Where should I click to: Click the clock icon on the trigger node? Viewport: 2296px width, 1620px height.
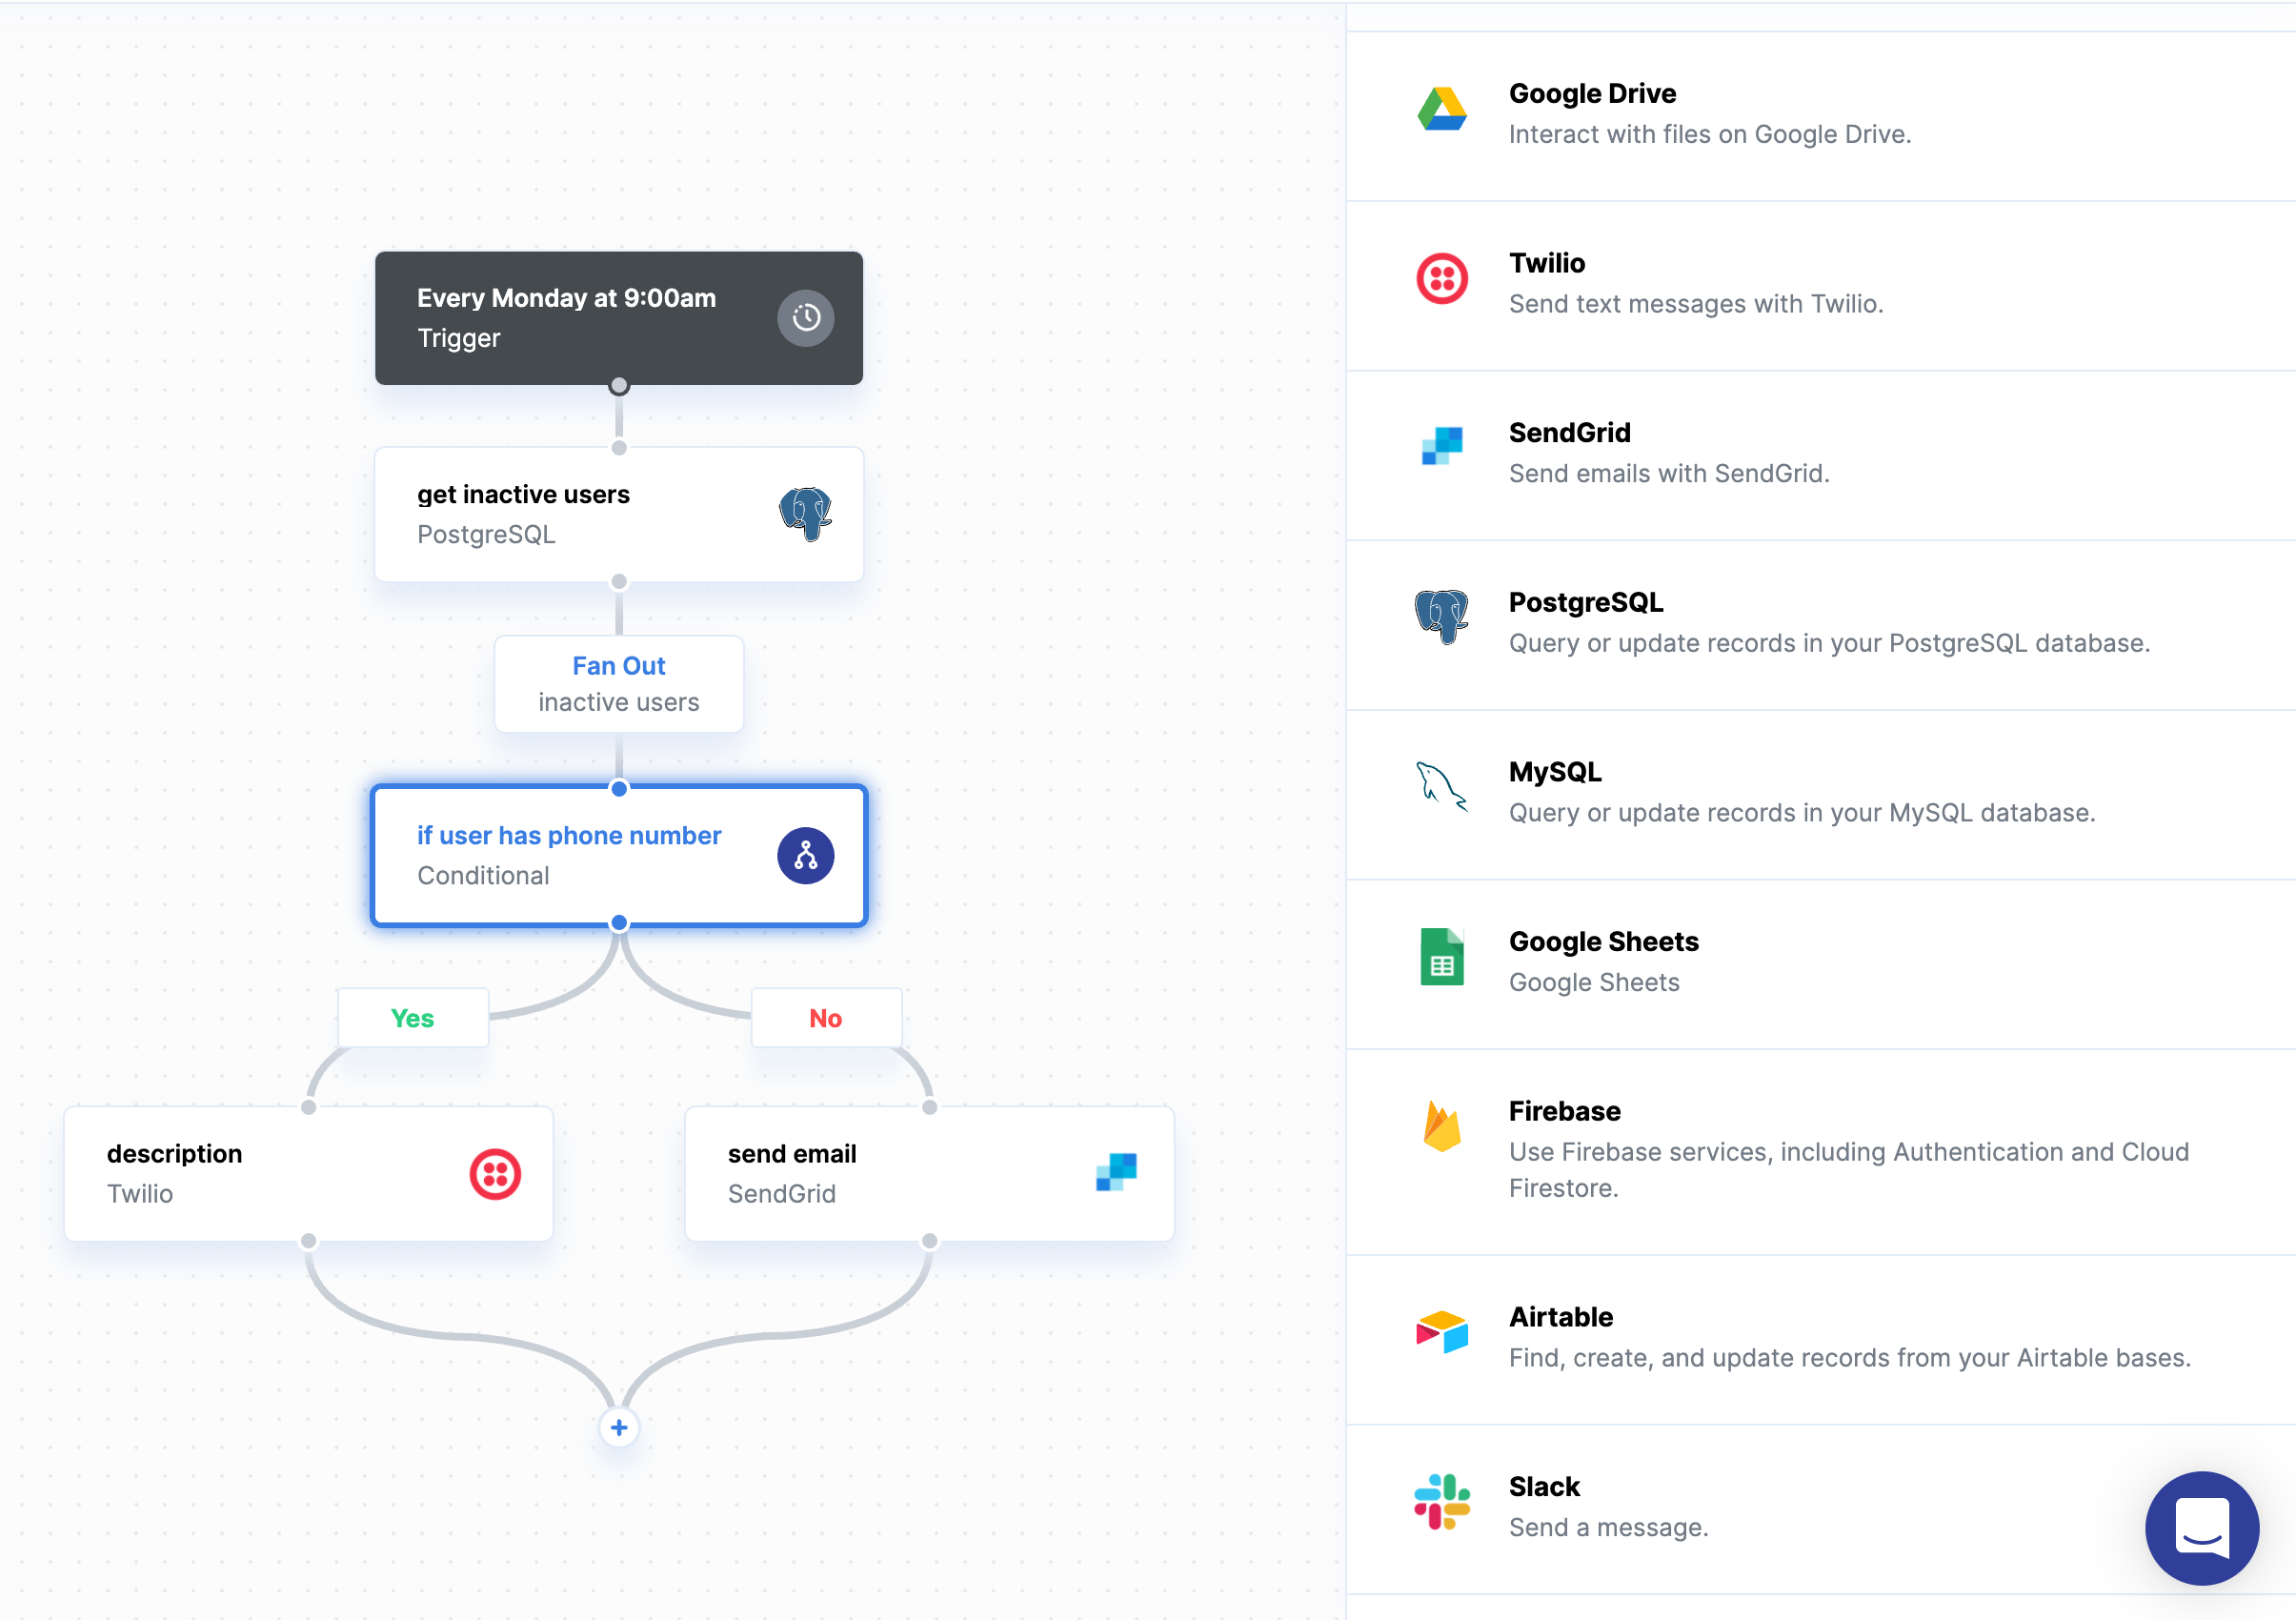tap(805, 318)
